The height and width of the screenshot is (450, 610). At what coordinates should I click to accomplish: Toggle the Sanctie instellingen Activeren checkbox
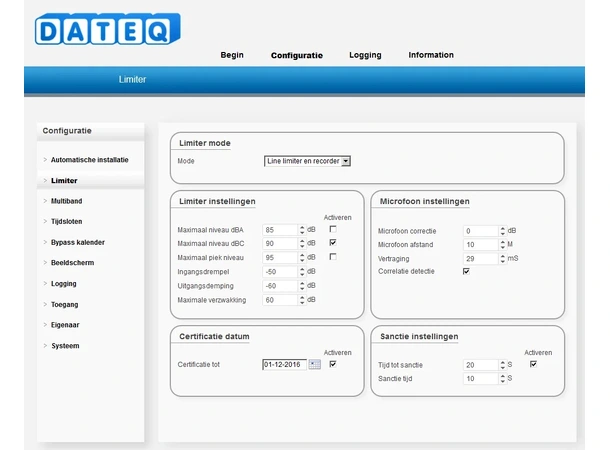coord(533,364)
